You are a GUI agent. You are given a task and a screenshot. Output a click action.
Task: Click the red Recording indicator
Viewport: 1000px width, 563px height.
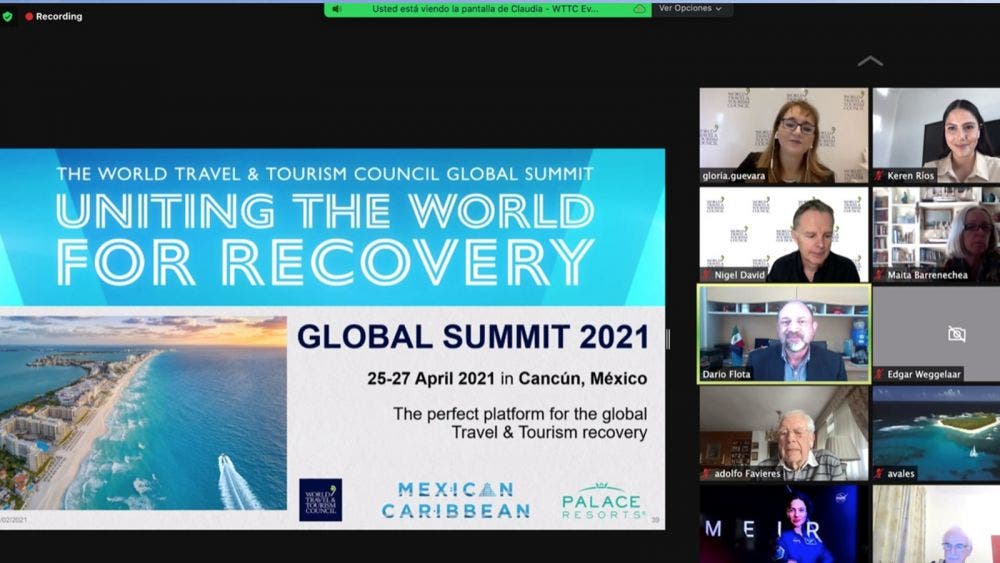tap(54, 16)
